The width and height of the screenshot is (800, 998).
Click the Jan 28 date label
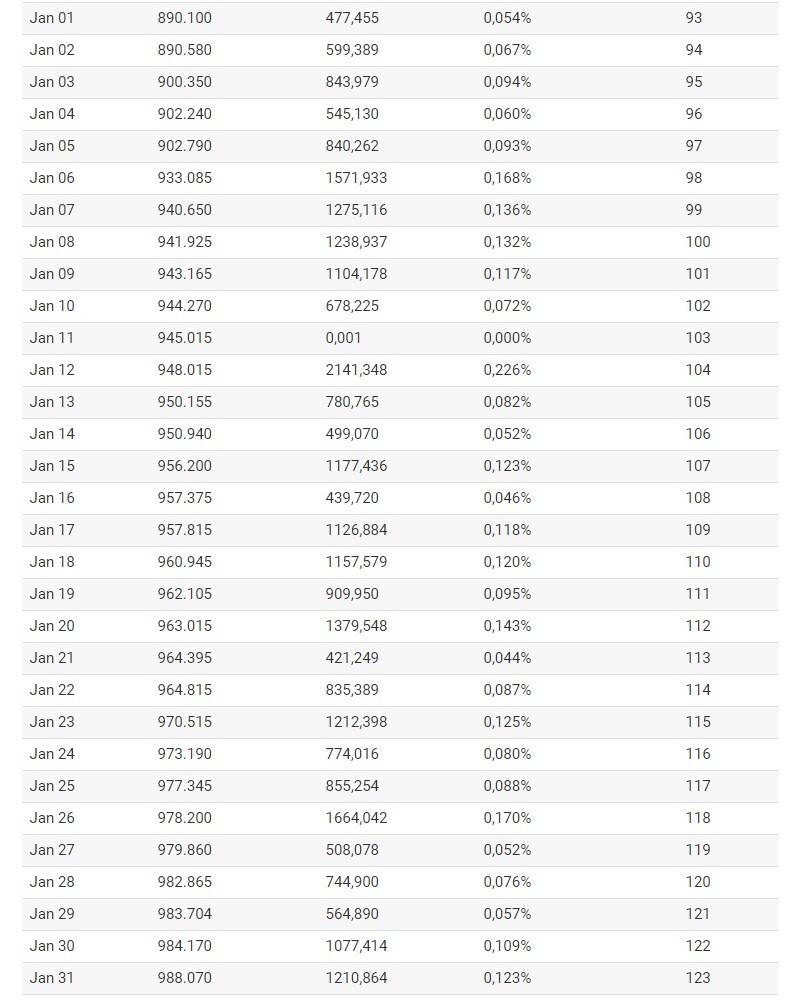(52, 882)
